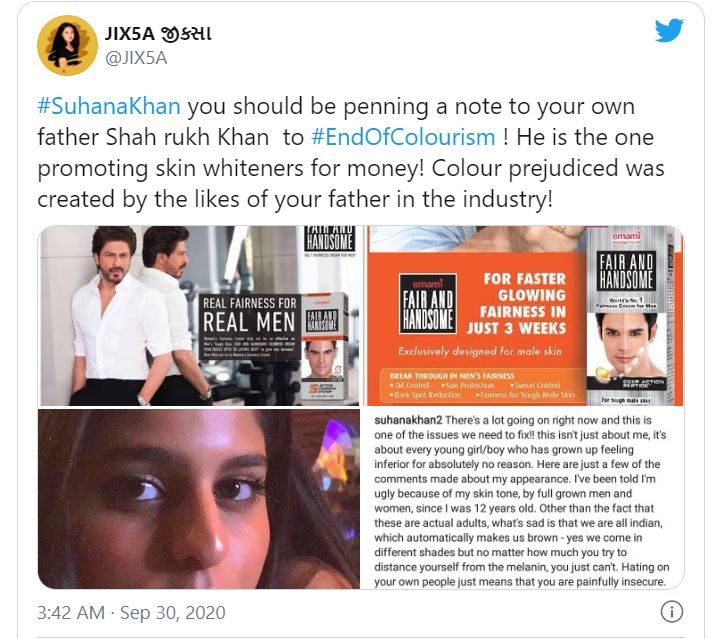Click the @JIX5A username handle
The height and width of the screenshot is (639, 717).
136,59
